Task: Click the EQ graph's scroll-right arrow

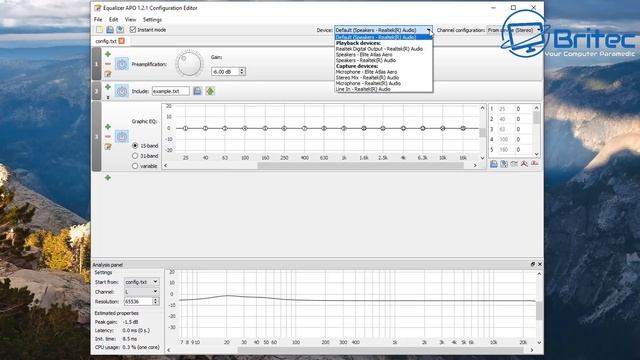Action: [475, 165]
